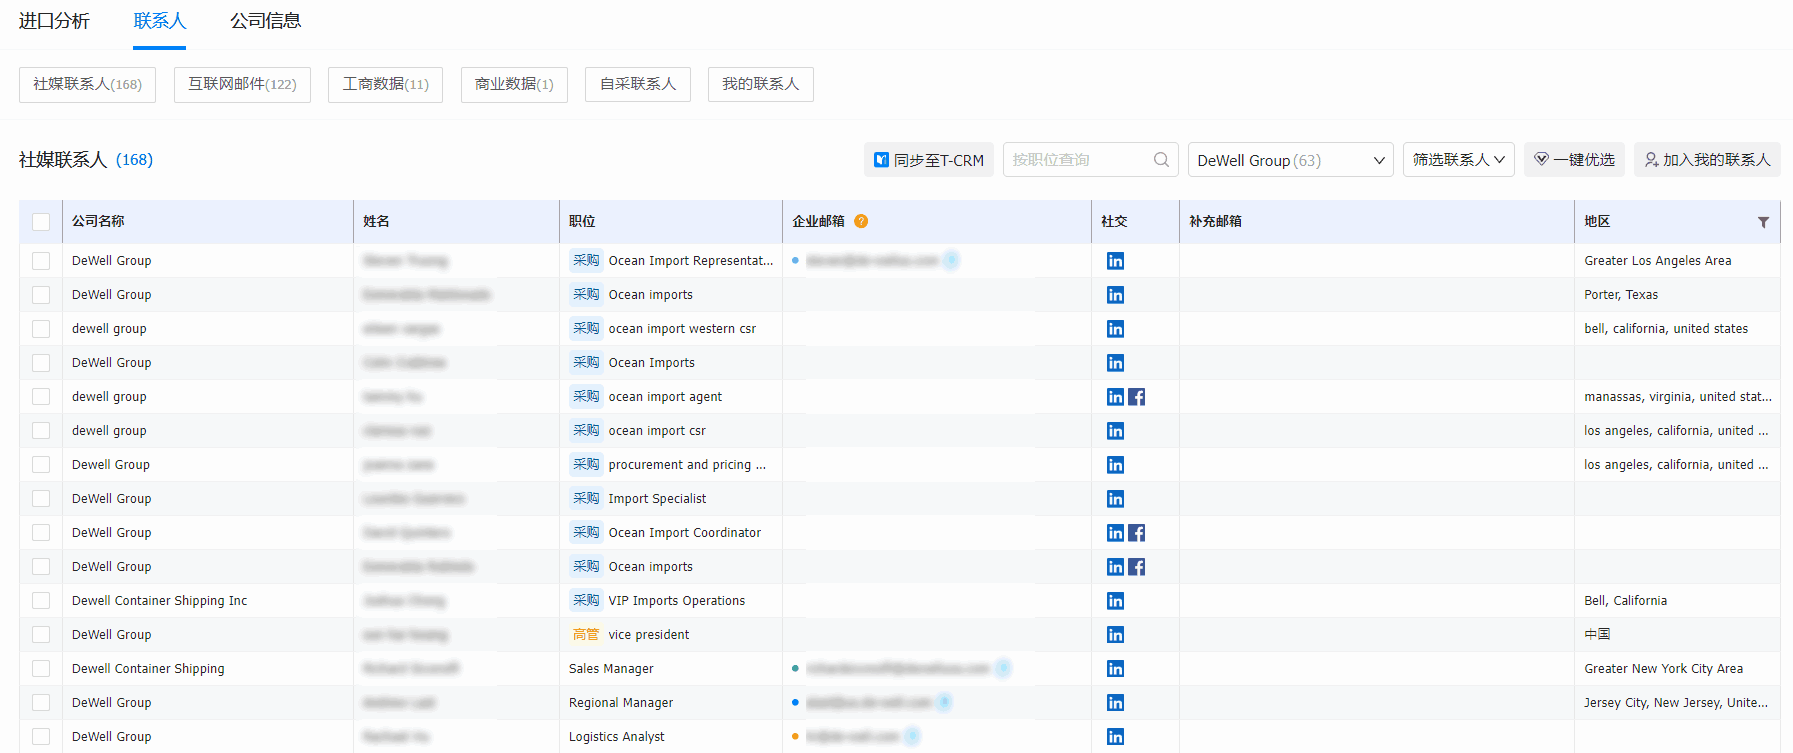Click into the 按职位查询 search field

pos(1078,160)
